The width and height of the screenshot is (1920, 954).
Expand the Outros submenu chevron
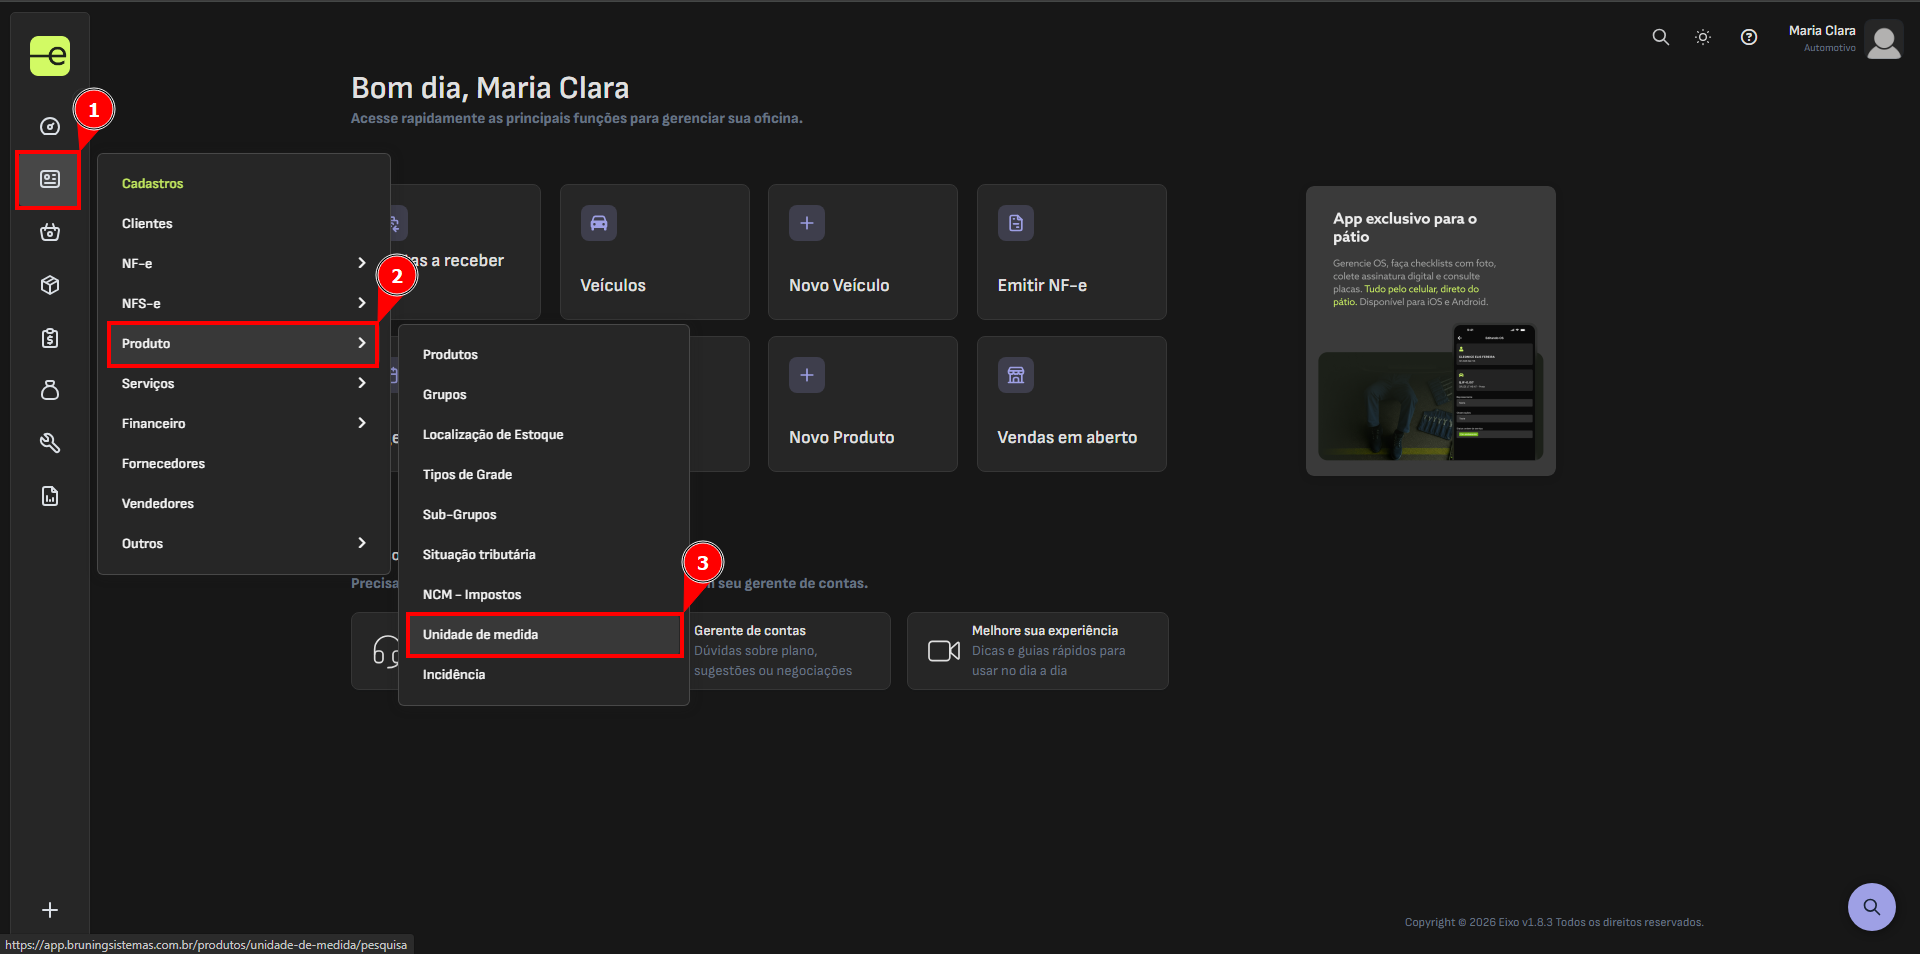coord(362,543)
